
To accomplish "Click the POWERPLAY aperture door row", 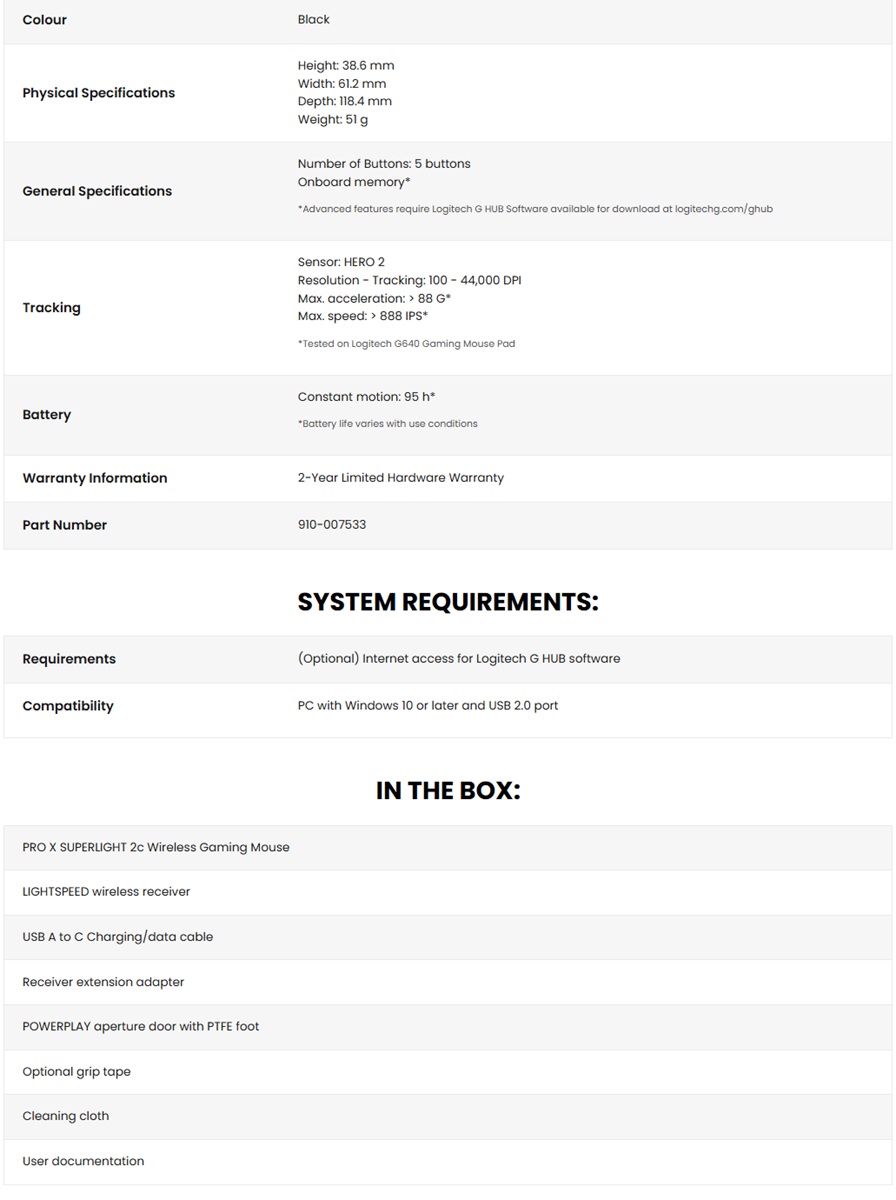I will tap(141, 1027).
